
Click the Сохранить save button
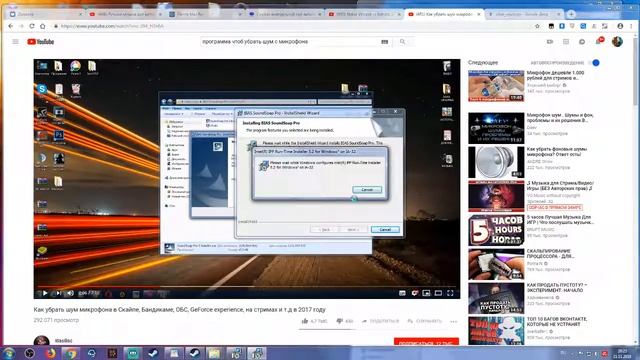pos(424,321)
